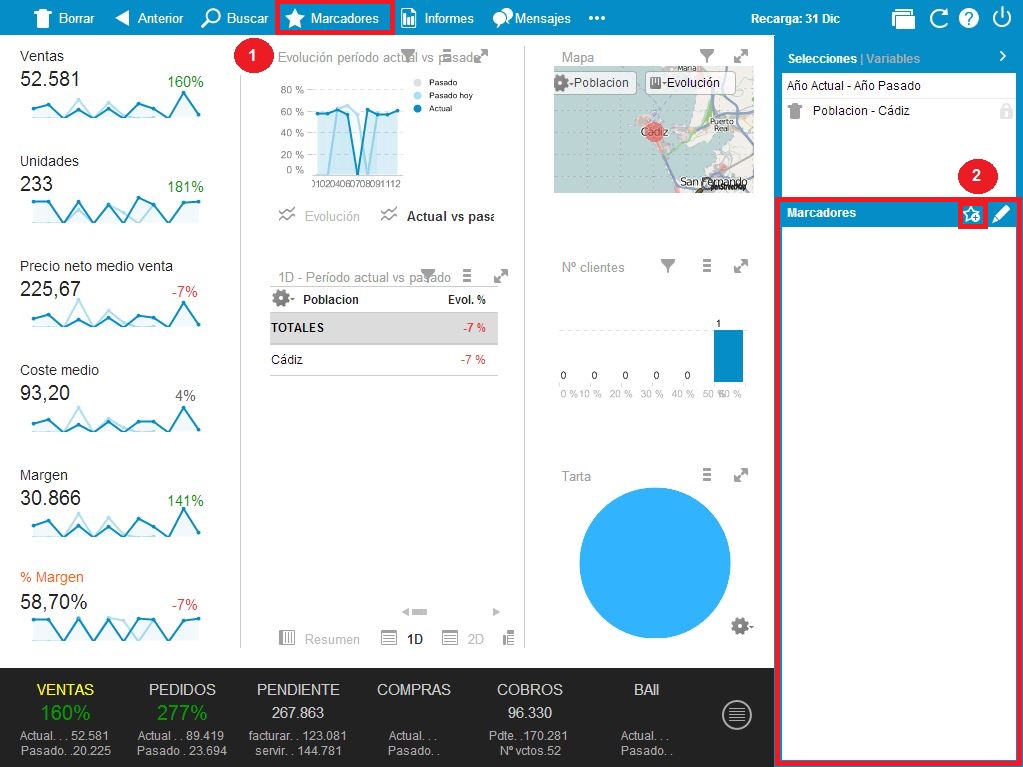Screen dimensions: 1023x767
Task: Open the help question mark icon
Action: (x=968, y=18)
